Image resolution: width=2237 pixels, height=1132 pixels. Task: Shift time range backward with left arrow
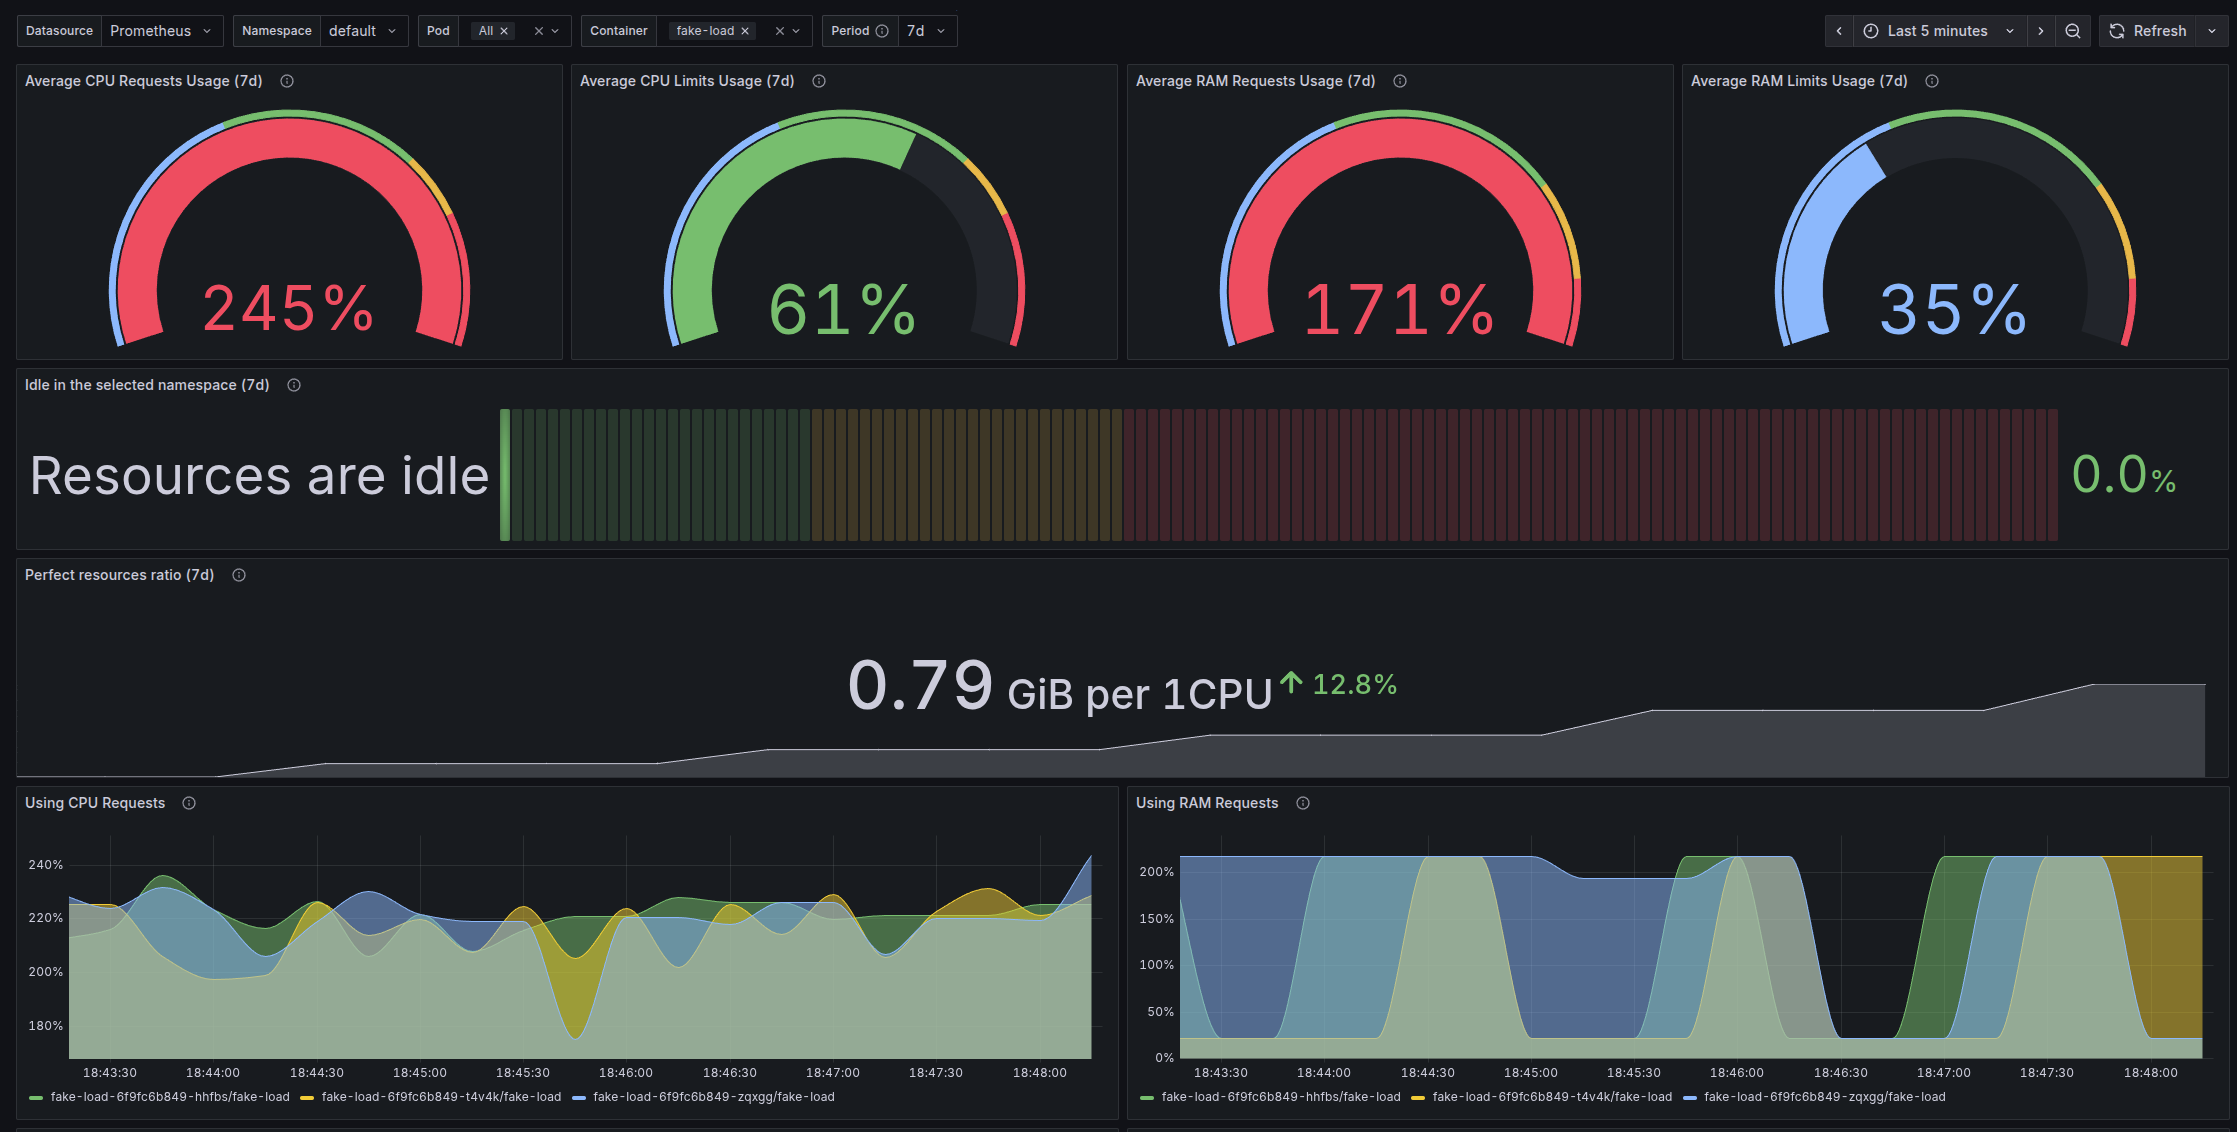1839,31
